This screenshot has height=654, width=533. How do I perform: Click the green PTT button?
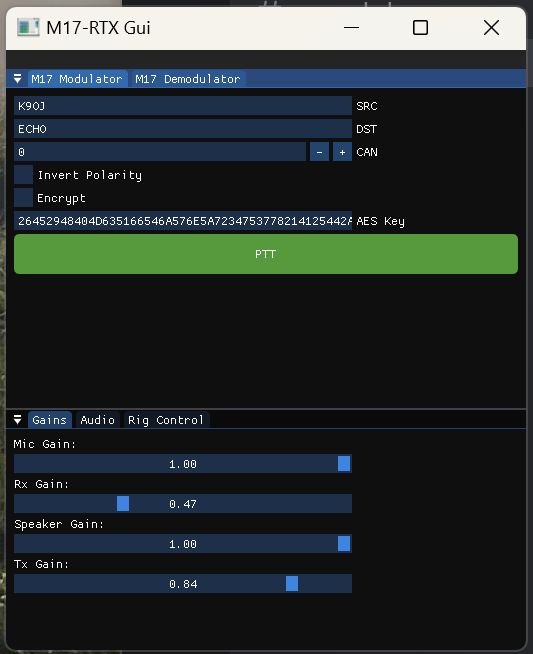(x=266, y=254)
